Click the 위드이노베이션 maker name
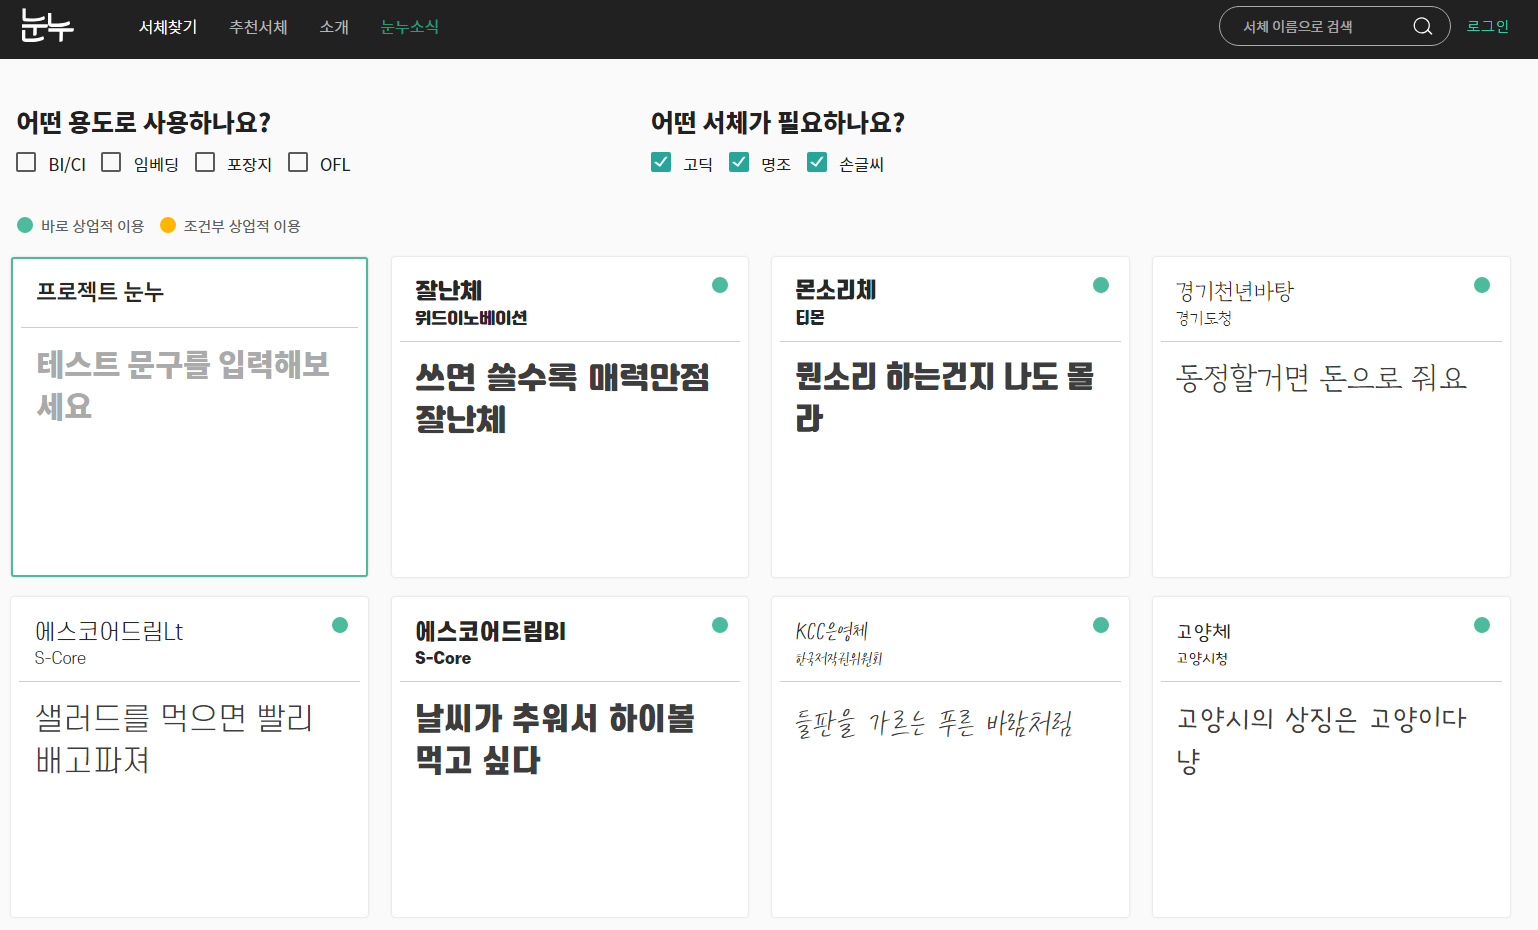The width and height of the screenshot is (1538, 930). 471,318
